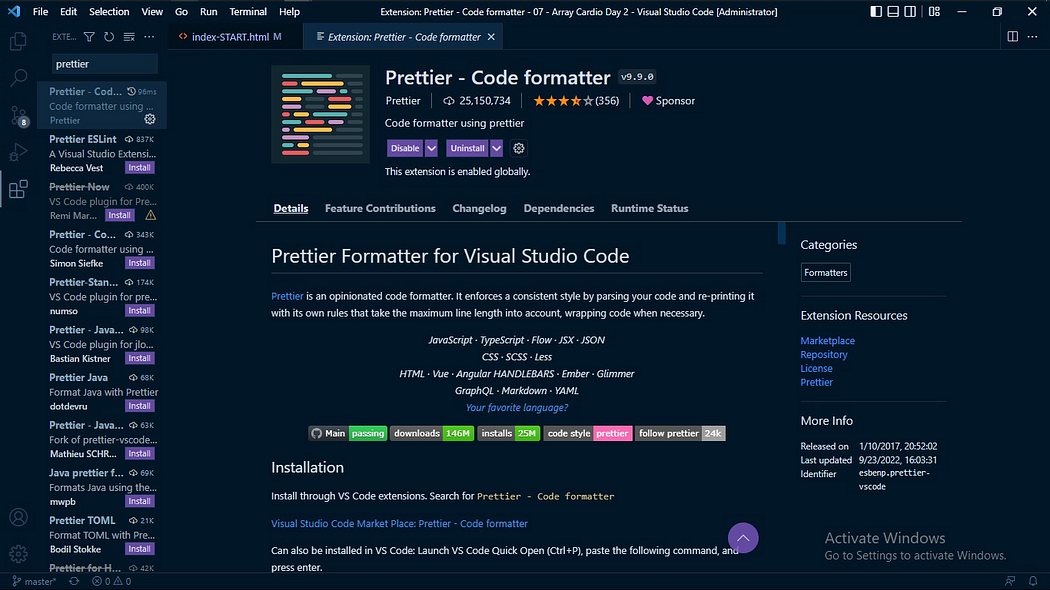Click the 'Your favorite language?' link
This screenshot has height=590, width=1050.
[516, 407]
